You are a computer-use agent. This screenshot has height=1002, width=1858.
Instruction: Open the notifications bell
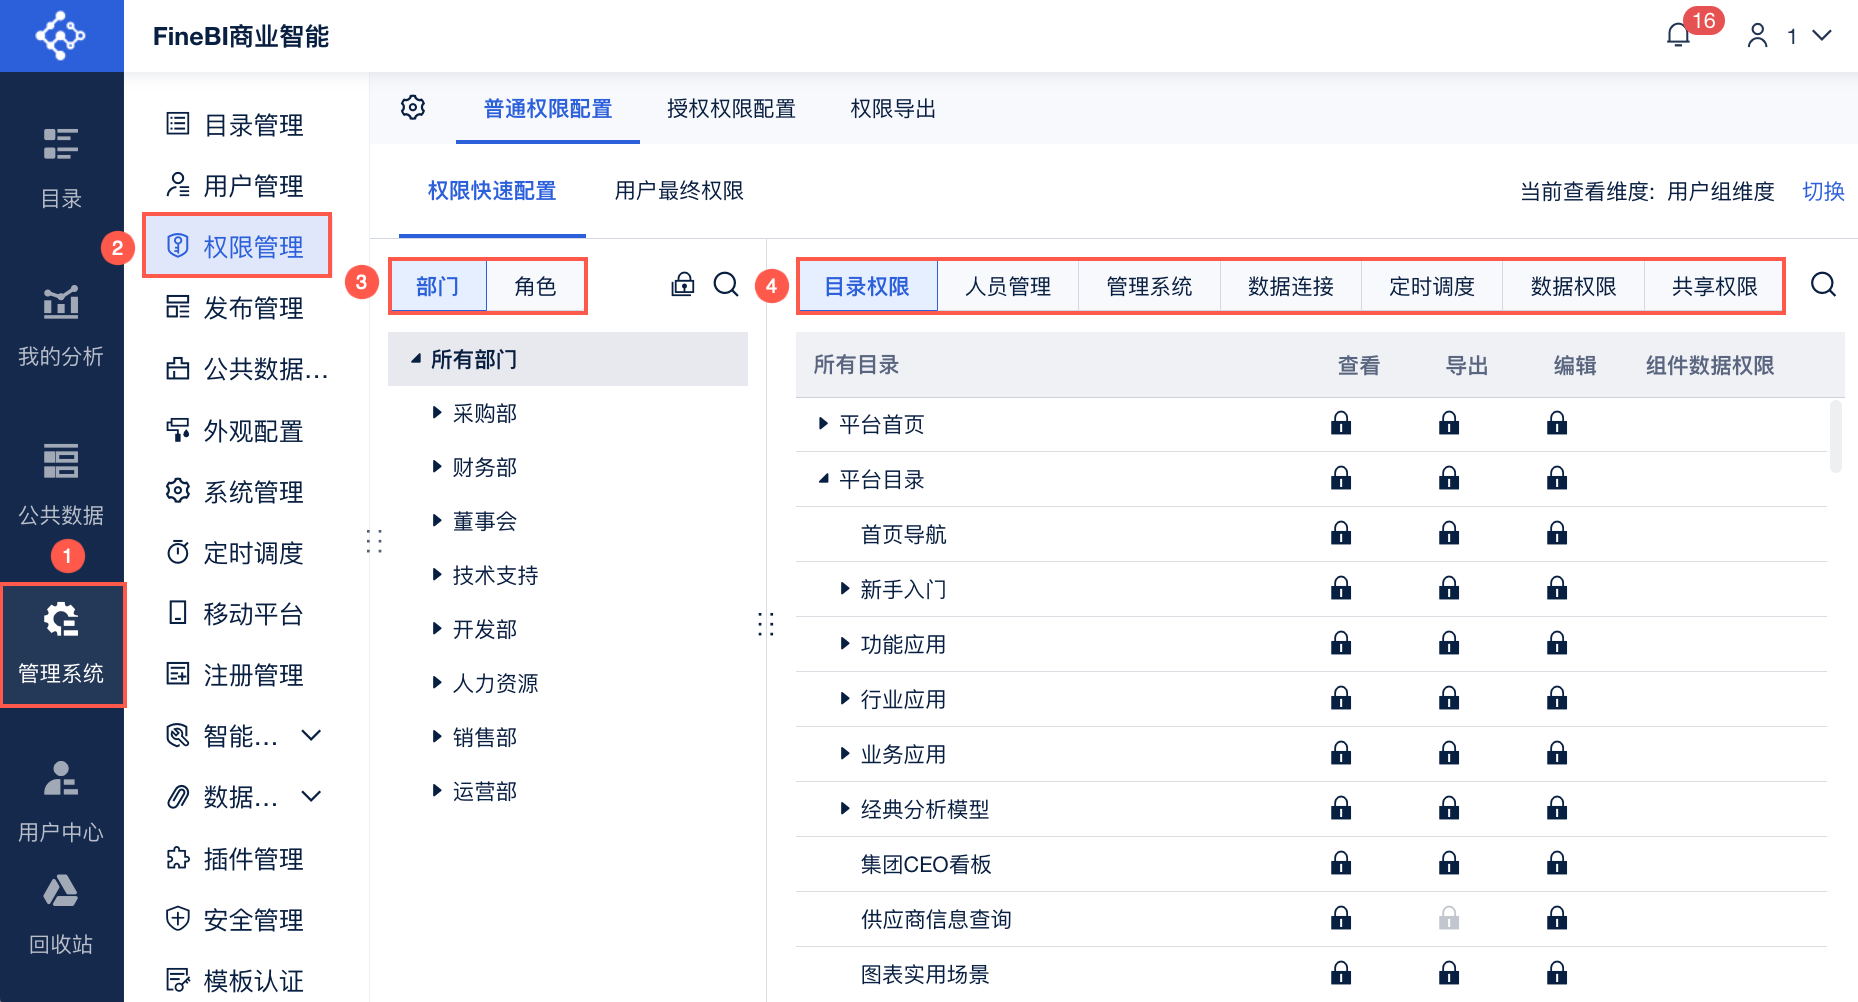1678,36
